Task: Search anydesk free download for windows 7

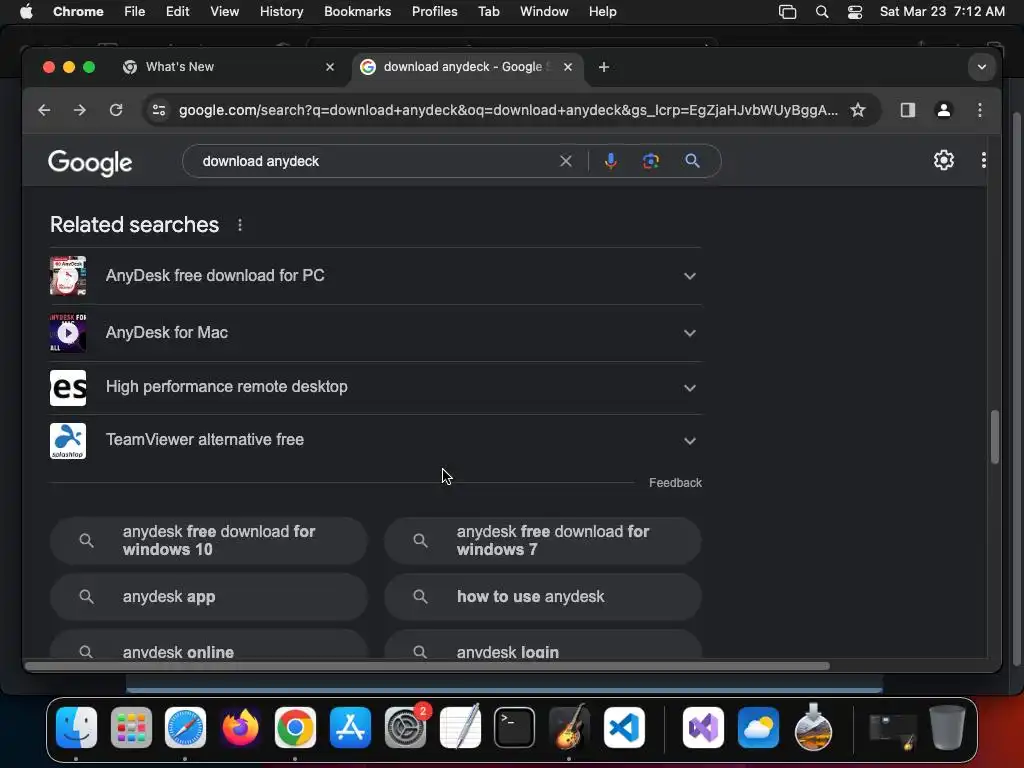Action: [543, 541]
